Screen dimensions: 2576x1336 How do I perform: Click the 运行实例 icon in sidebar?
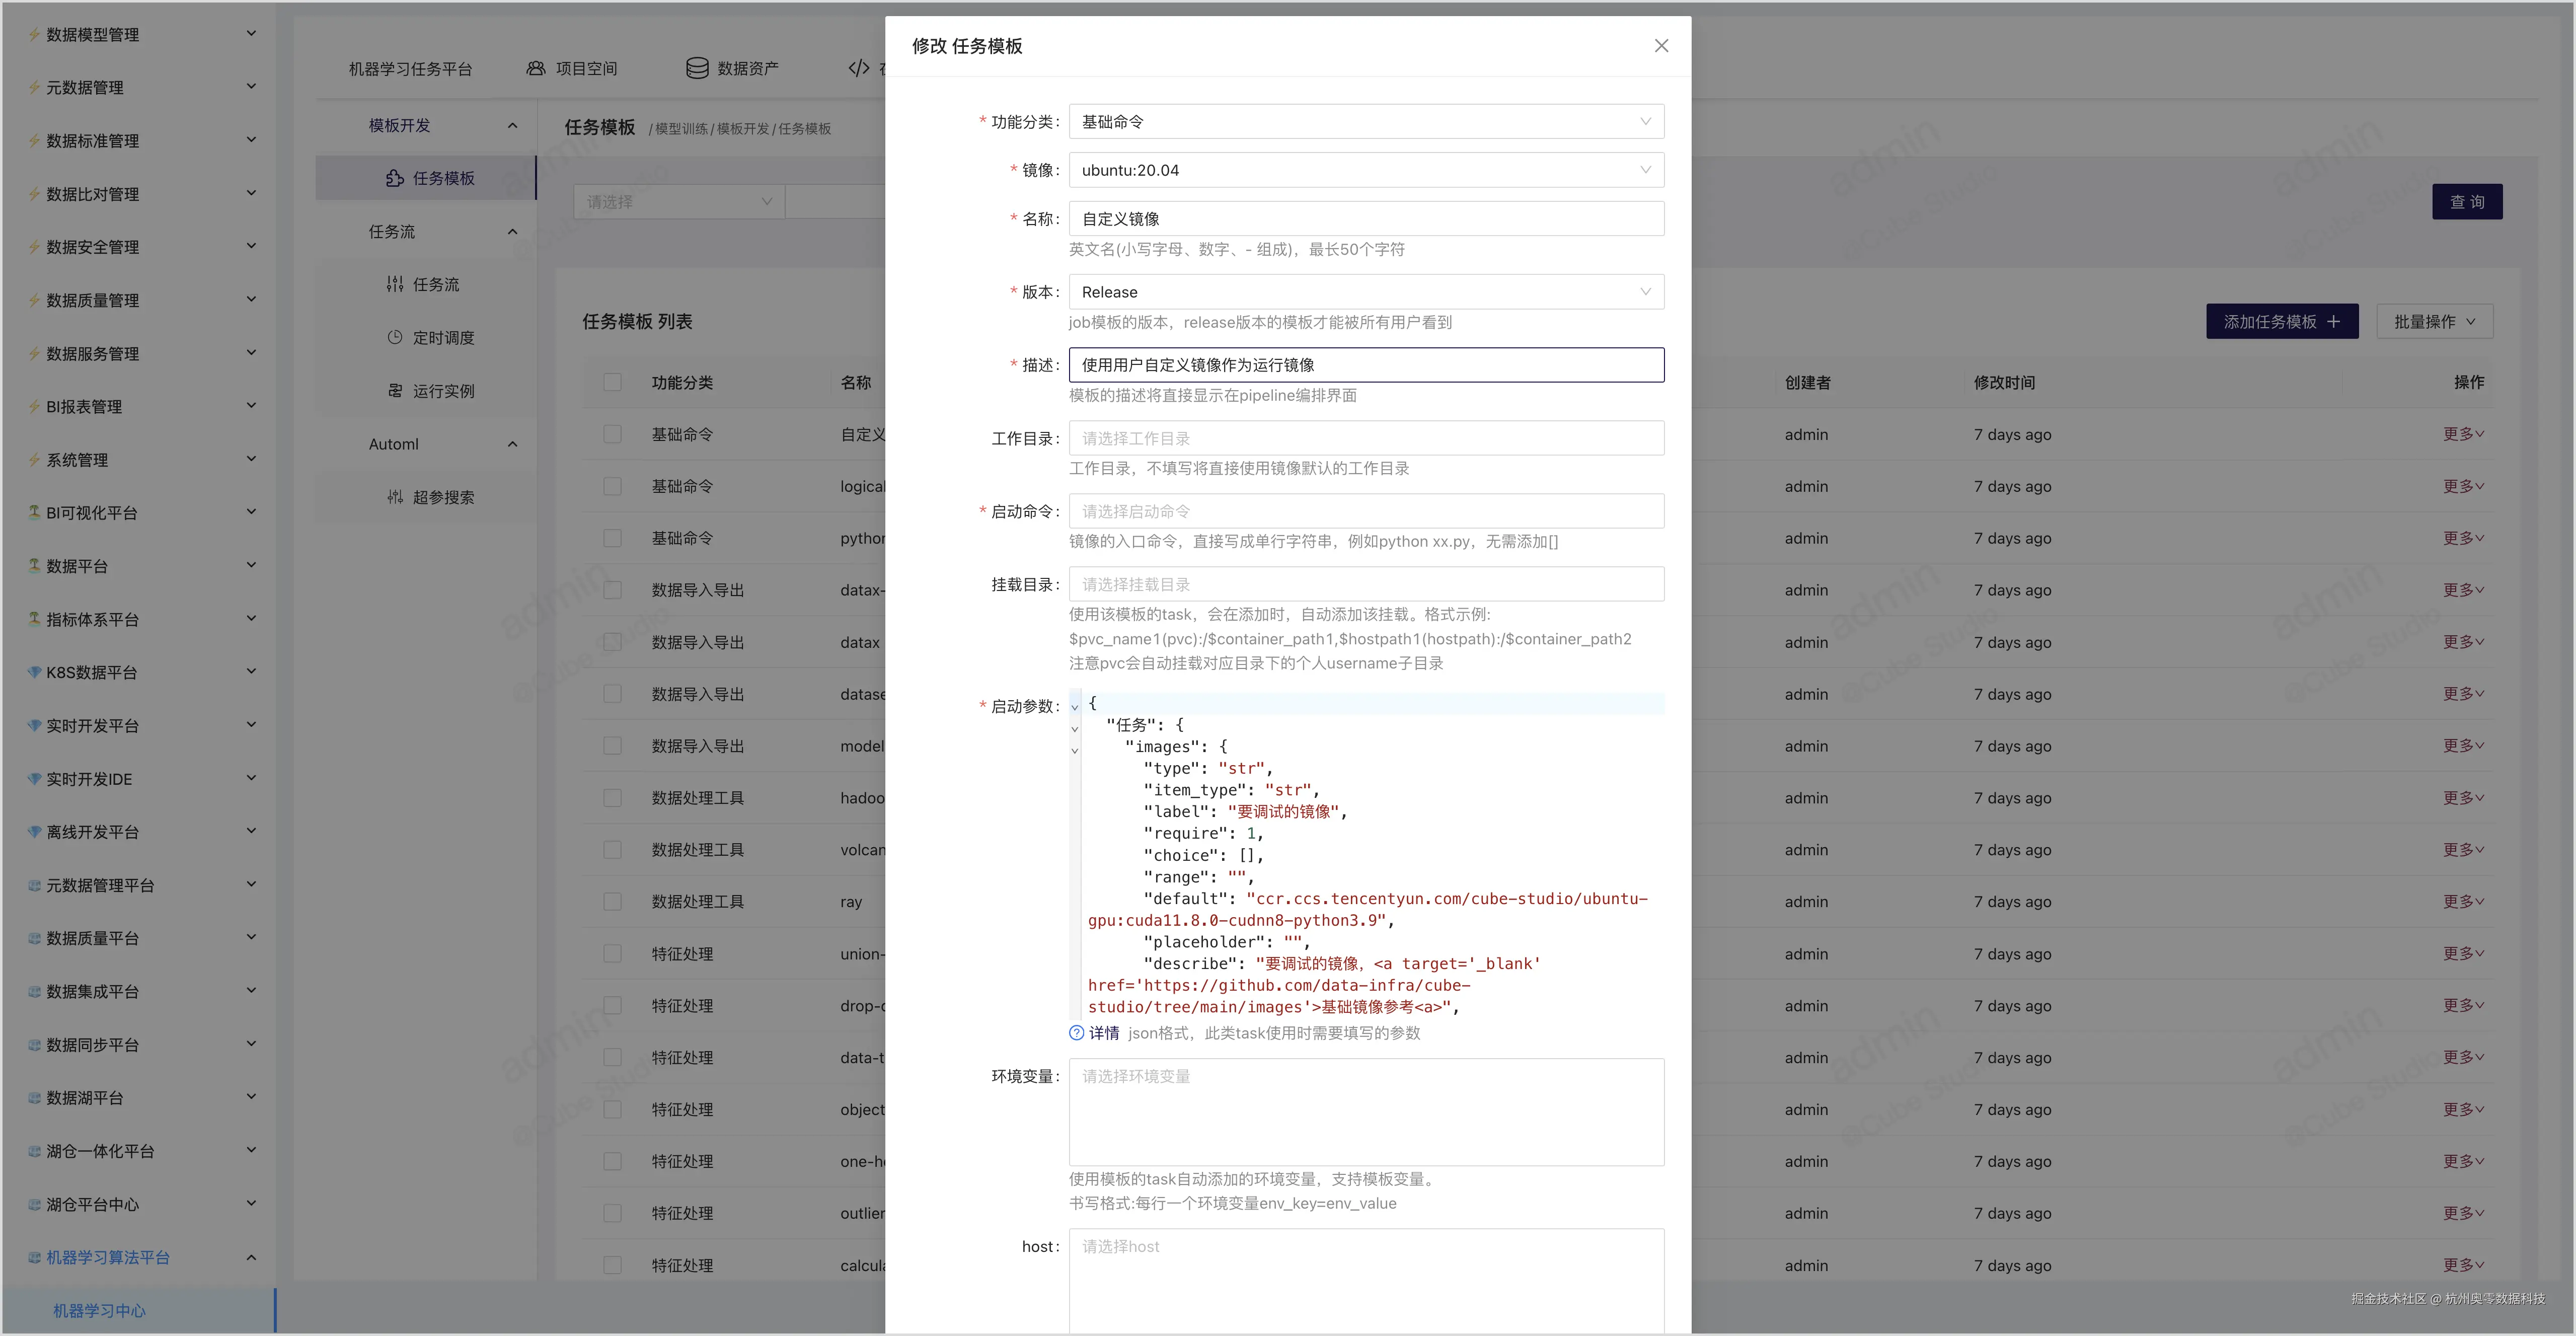point(395,390)
